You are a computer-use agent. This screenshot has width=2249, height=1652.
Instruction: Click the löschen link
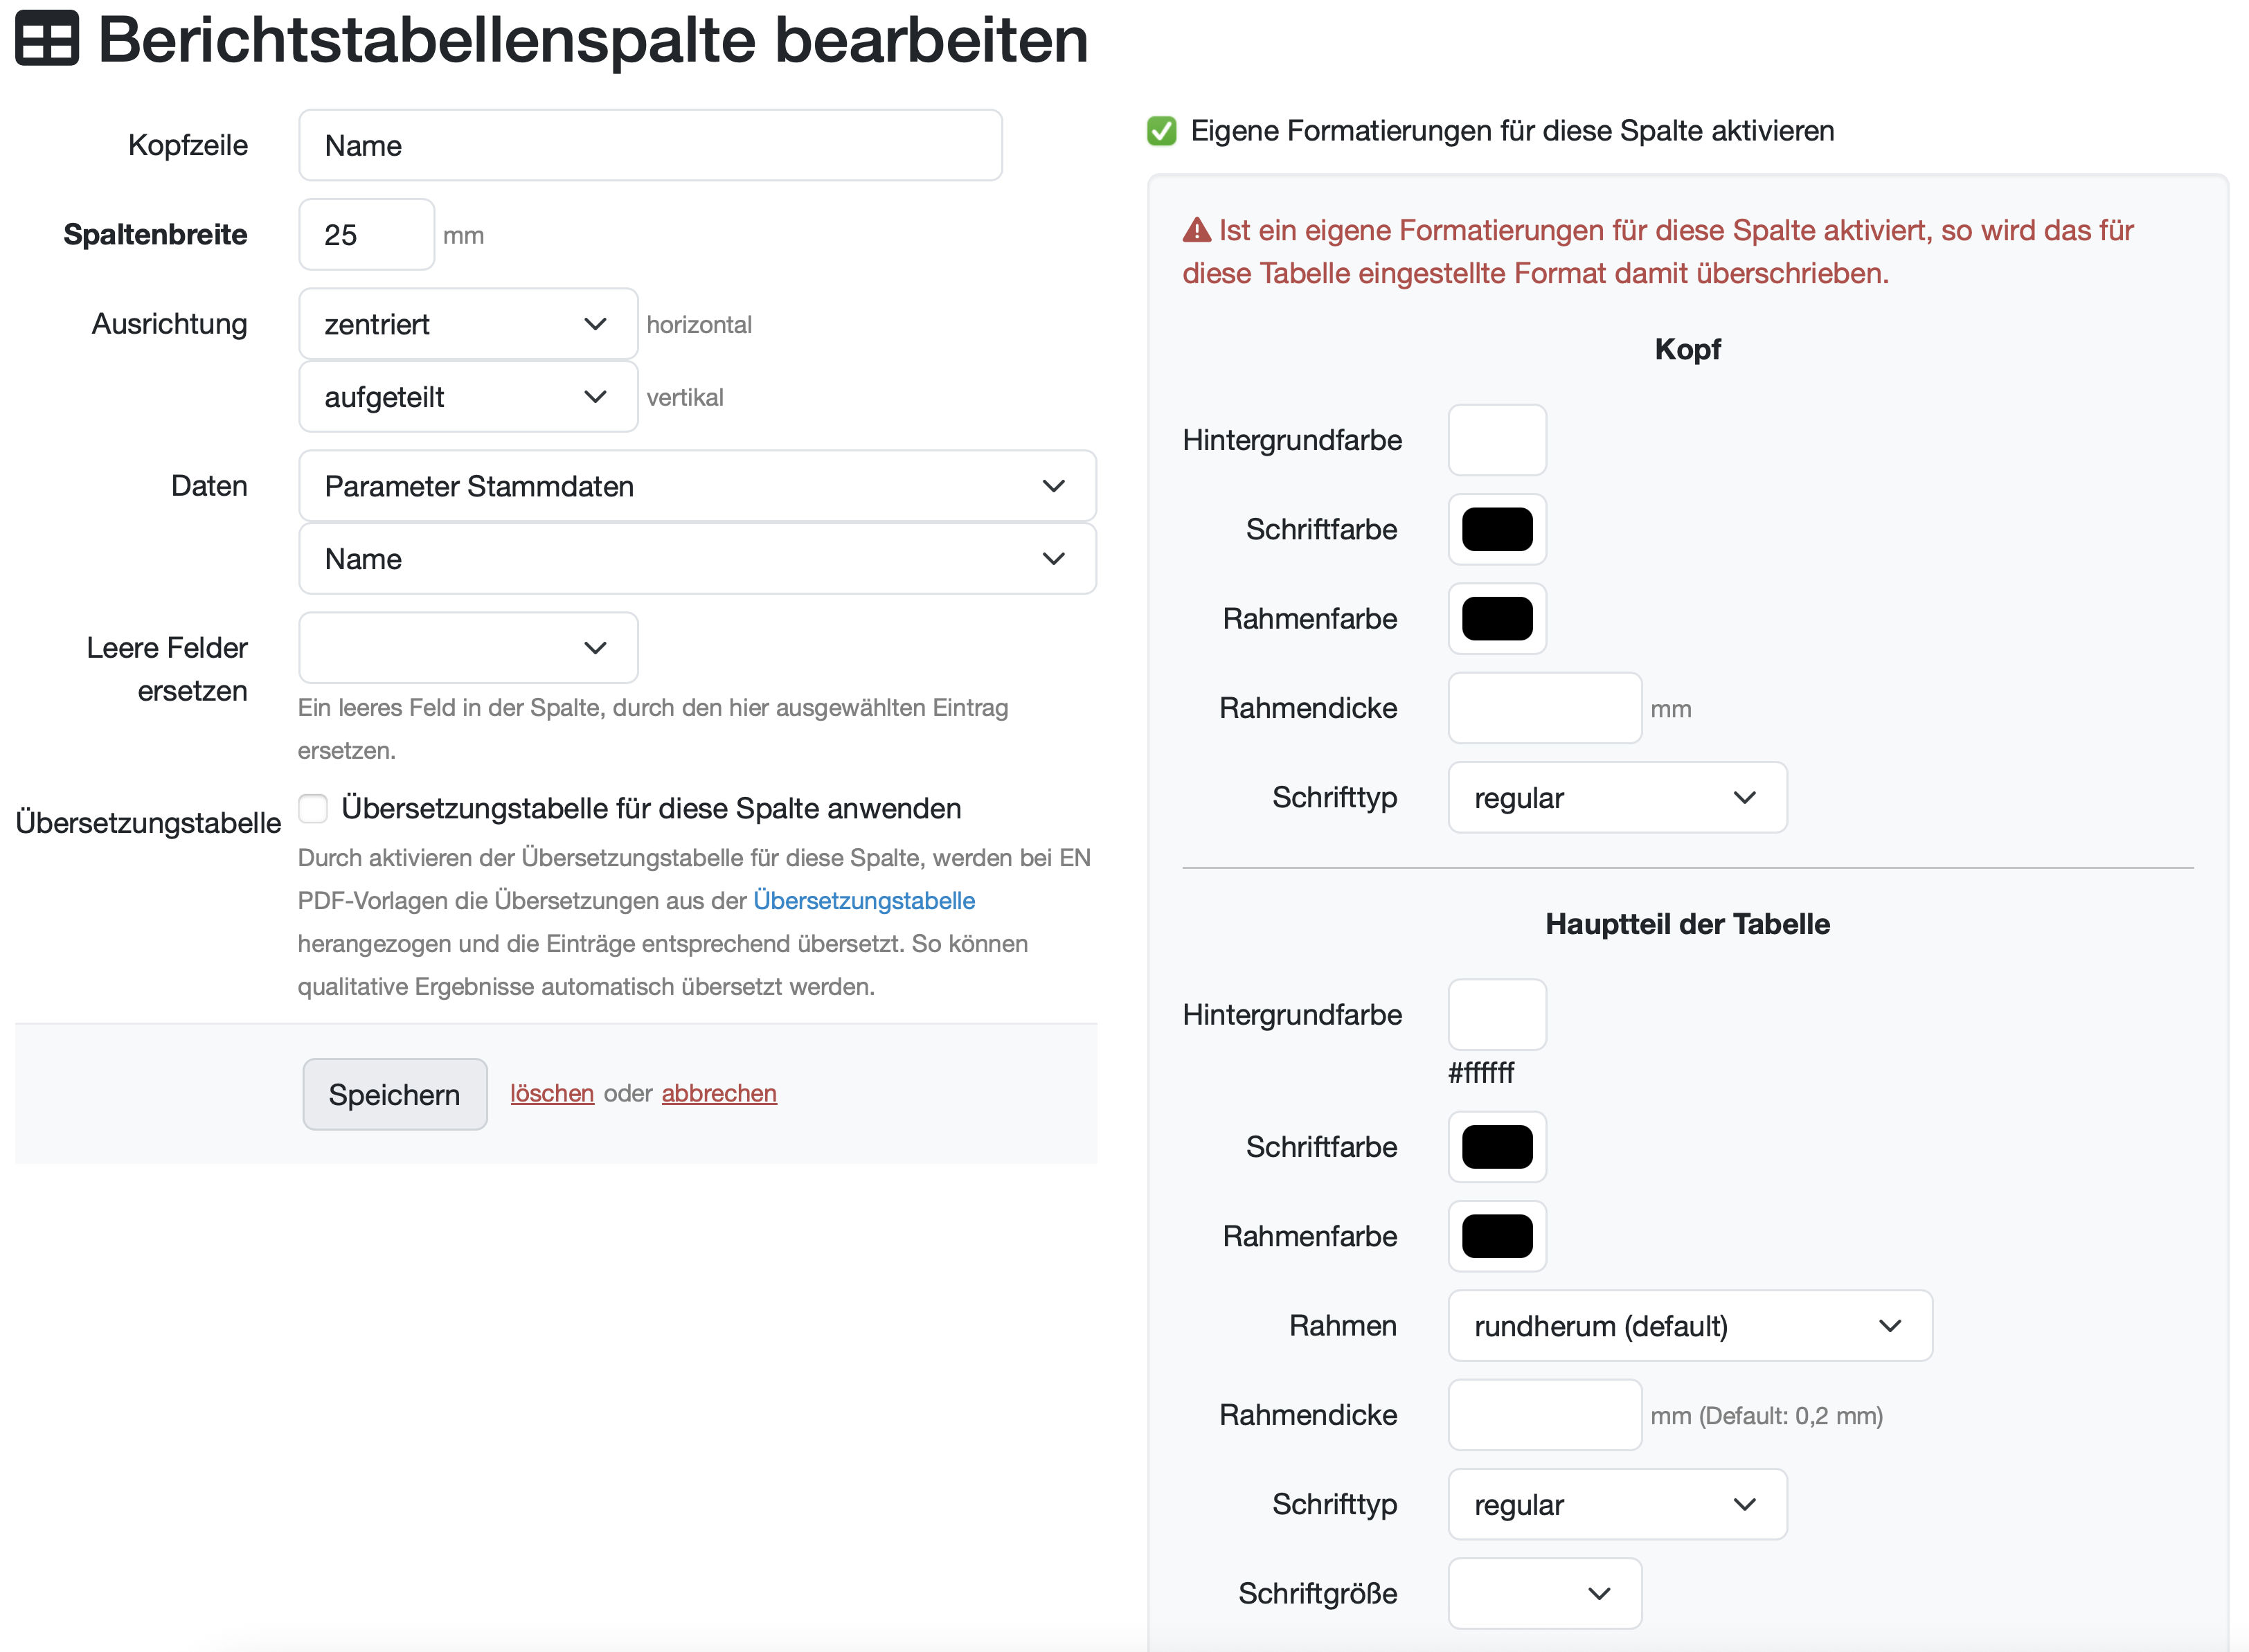pyautogui.click(x=552, y=1094)
